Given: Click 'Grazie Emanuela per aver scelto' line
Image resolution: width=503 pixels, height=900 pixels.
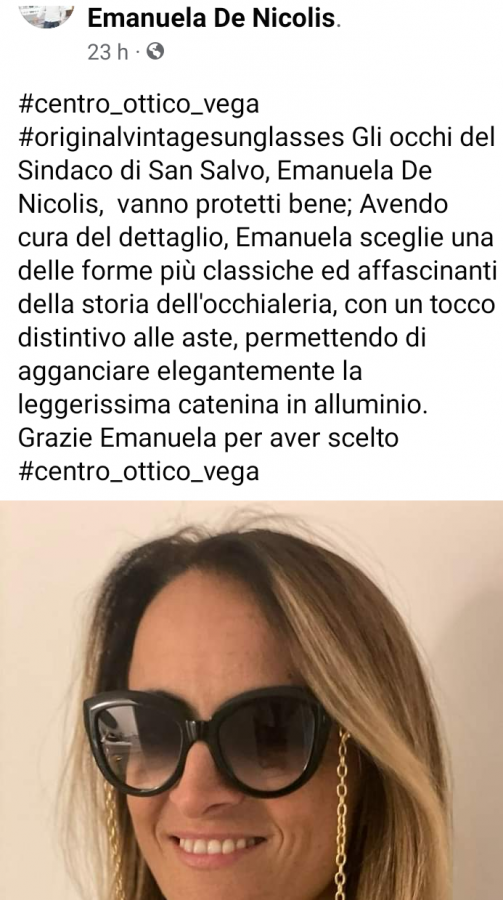Looking at the screenshot, I should 208,439.
